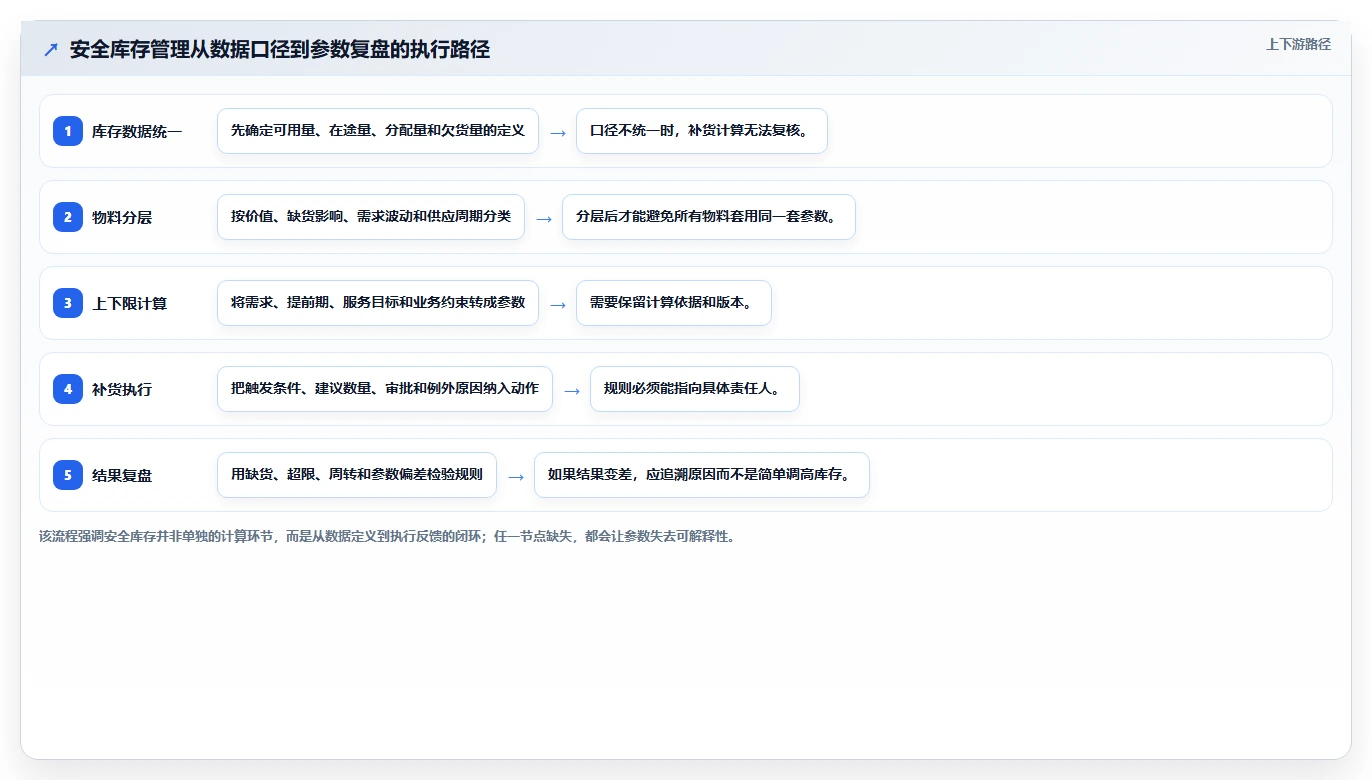Viewport: 1372px width, 780px height.
Task: Open the box 规则必须能指向具体责任人。
Action: (x=695, y=389)
